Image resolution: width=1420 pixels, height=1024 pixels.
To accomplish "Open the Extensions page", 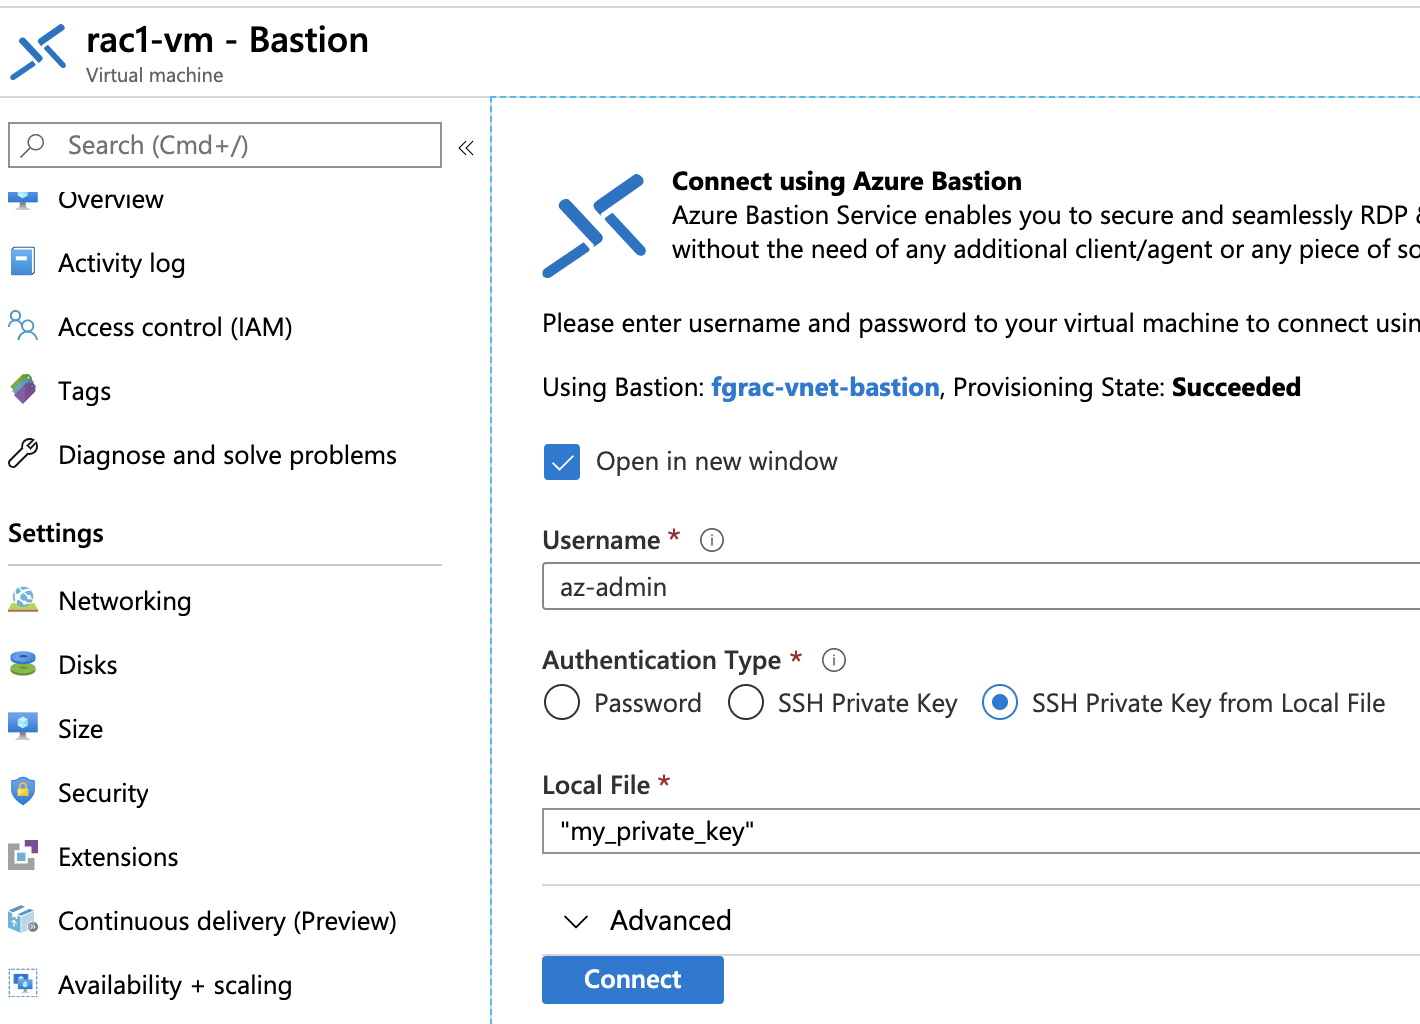I will [118, 856].
